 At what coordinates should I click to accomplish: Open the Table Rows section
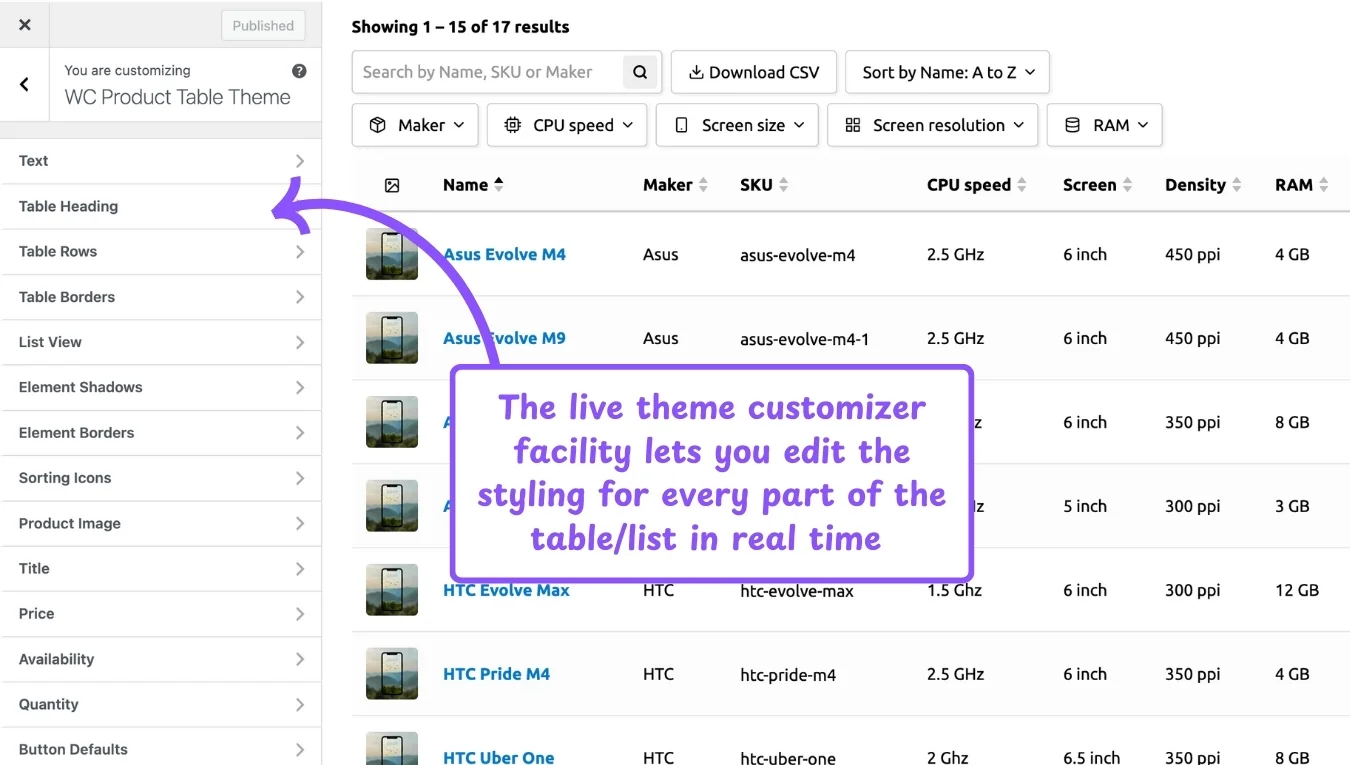click(x=161, y=252)
